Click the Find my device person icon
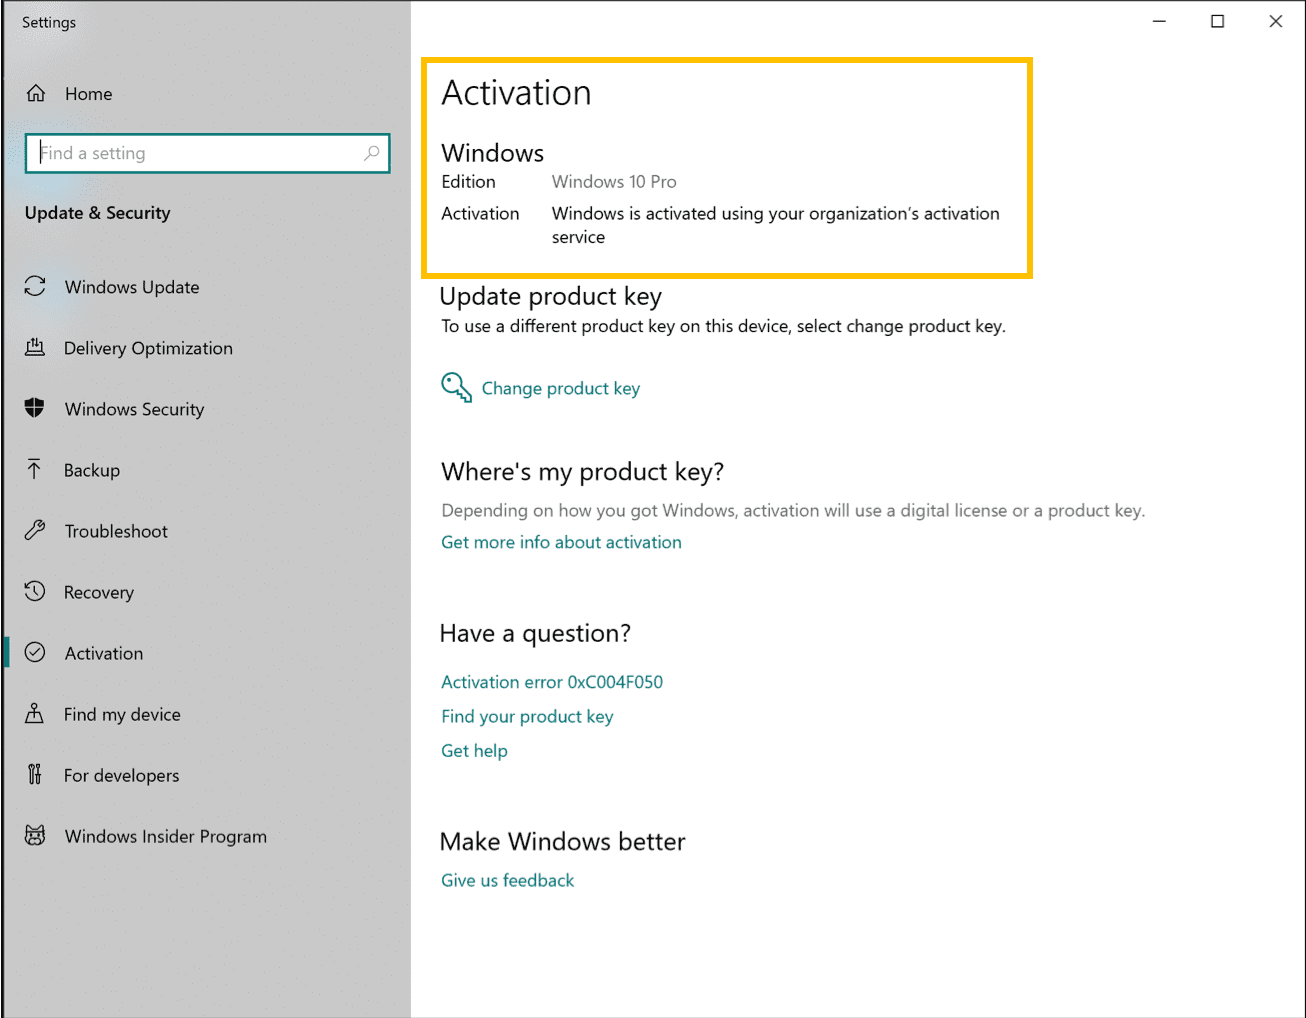This screenshot has width=1306, height=1018. pyautogui.click(x=35, y=714)
